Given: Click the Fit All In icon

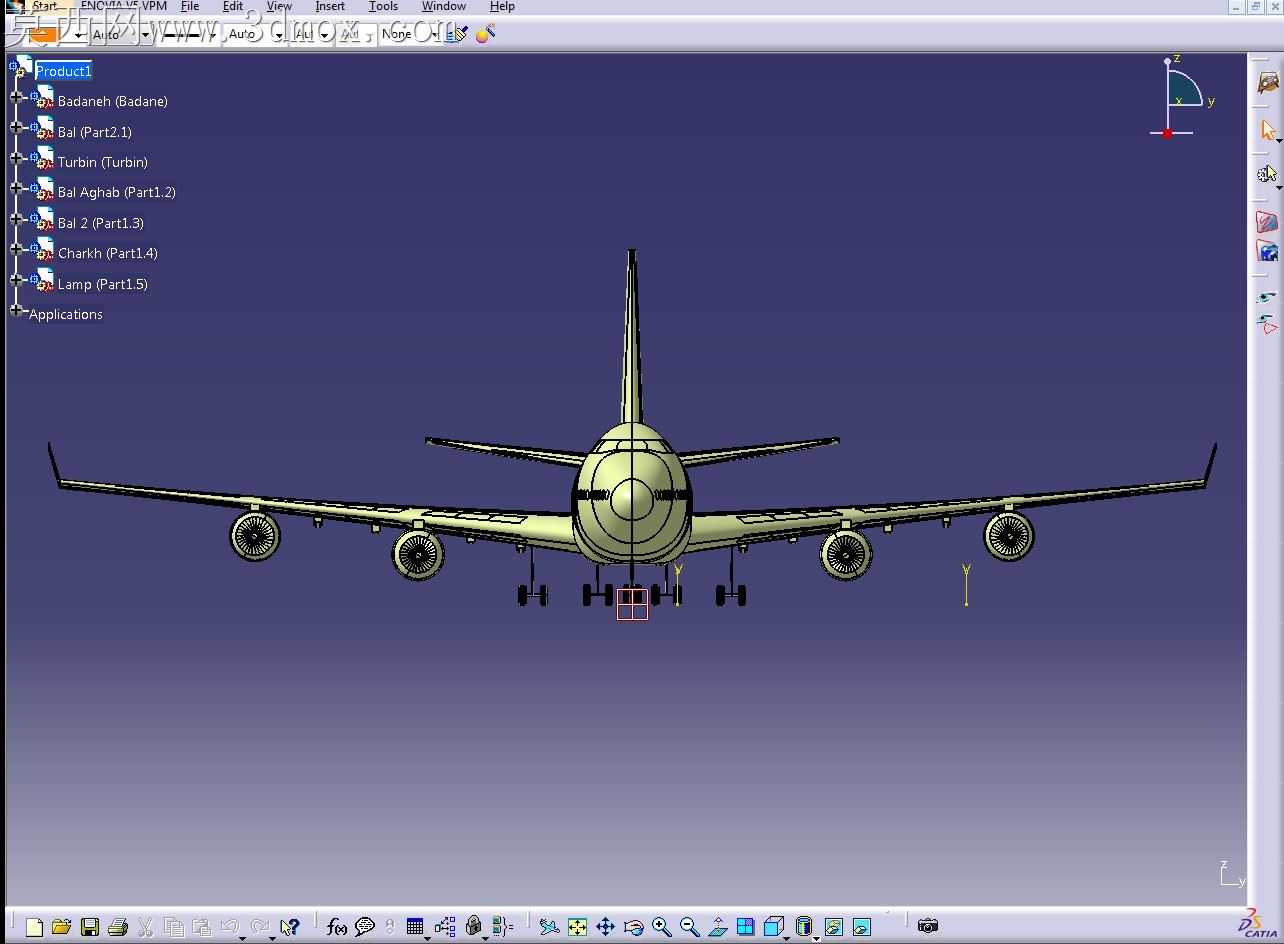Looking at the screenshot, I should [x=577, y=927].
